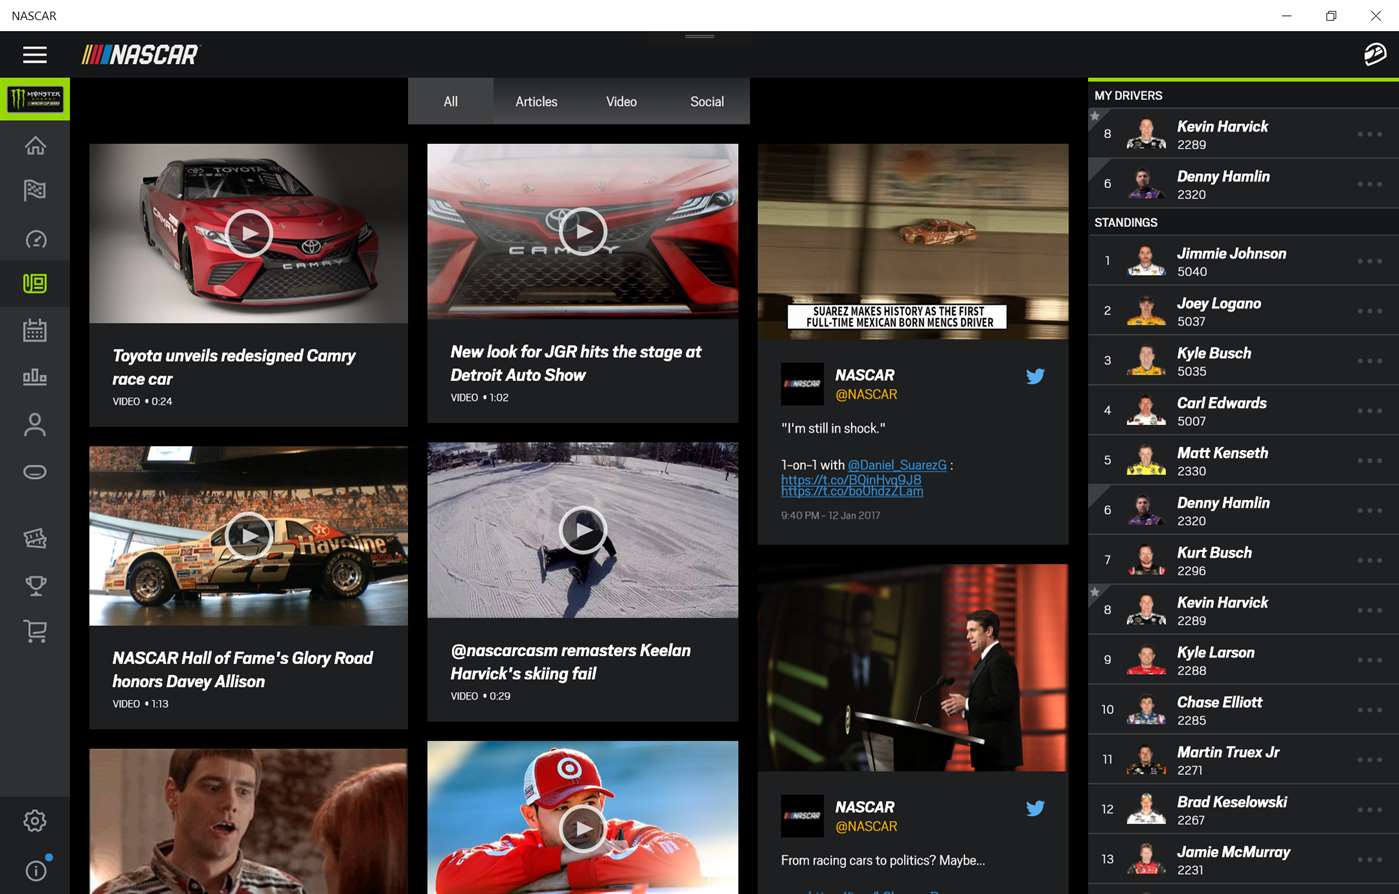This screenshot has width=1399, height=894.
Task: Open podium speaker tweet image
Action: coord(913,668)
